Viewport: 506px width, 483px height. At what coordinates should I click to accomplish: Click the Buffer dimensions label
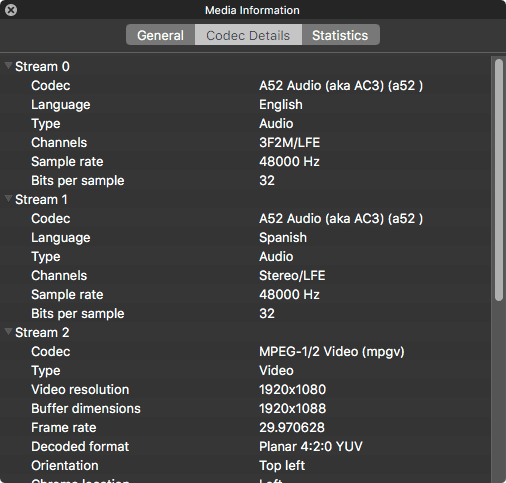[x=86, y=409]
